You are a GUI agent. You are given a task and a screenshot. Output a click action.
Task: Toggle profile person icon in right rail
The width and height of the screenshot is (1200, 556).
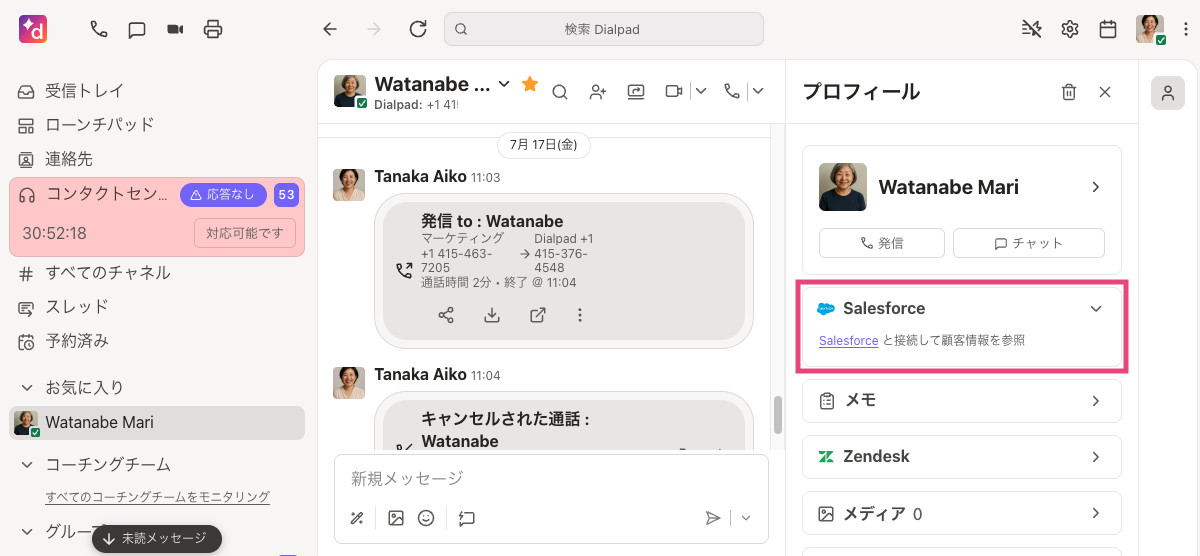click(1168, 94)
